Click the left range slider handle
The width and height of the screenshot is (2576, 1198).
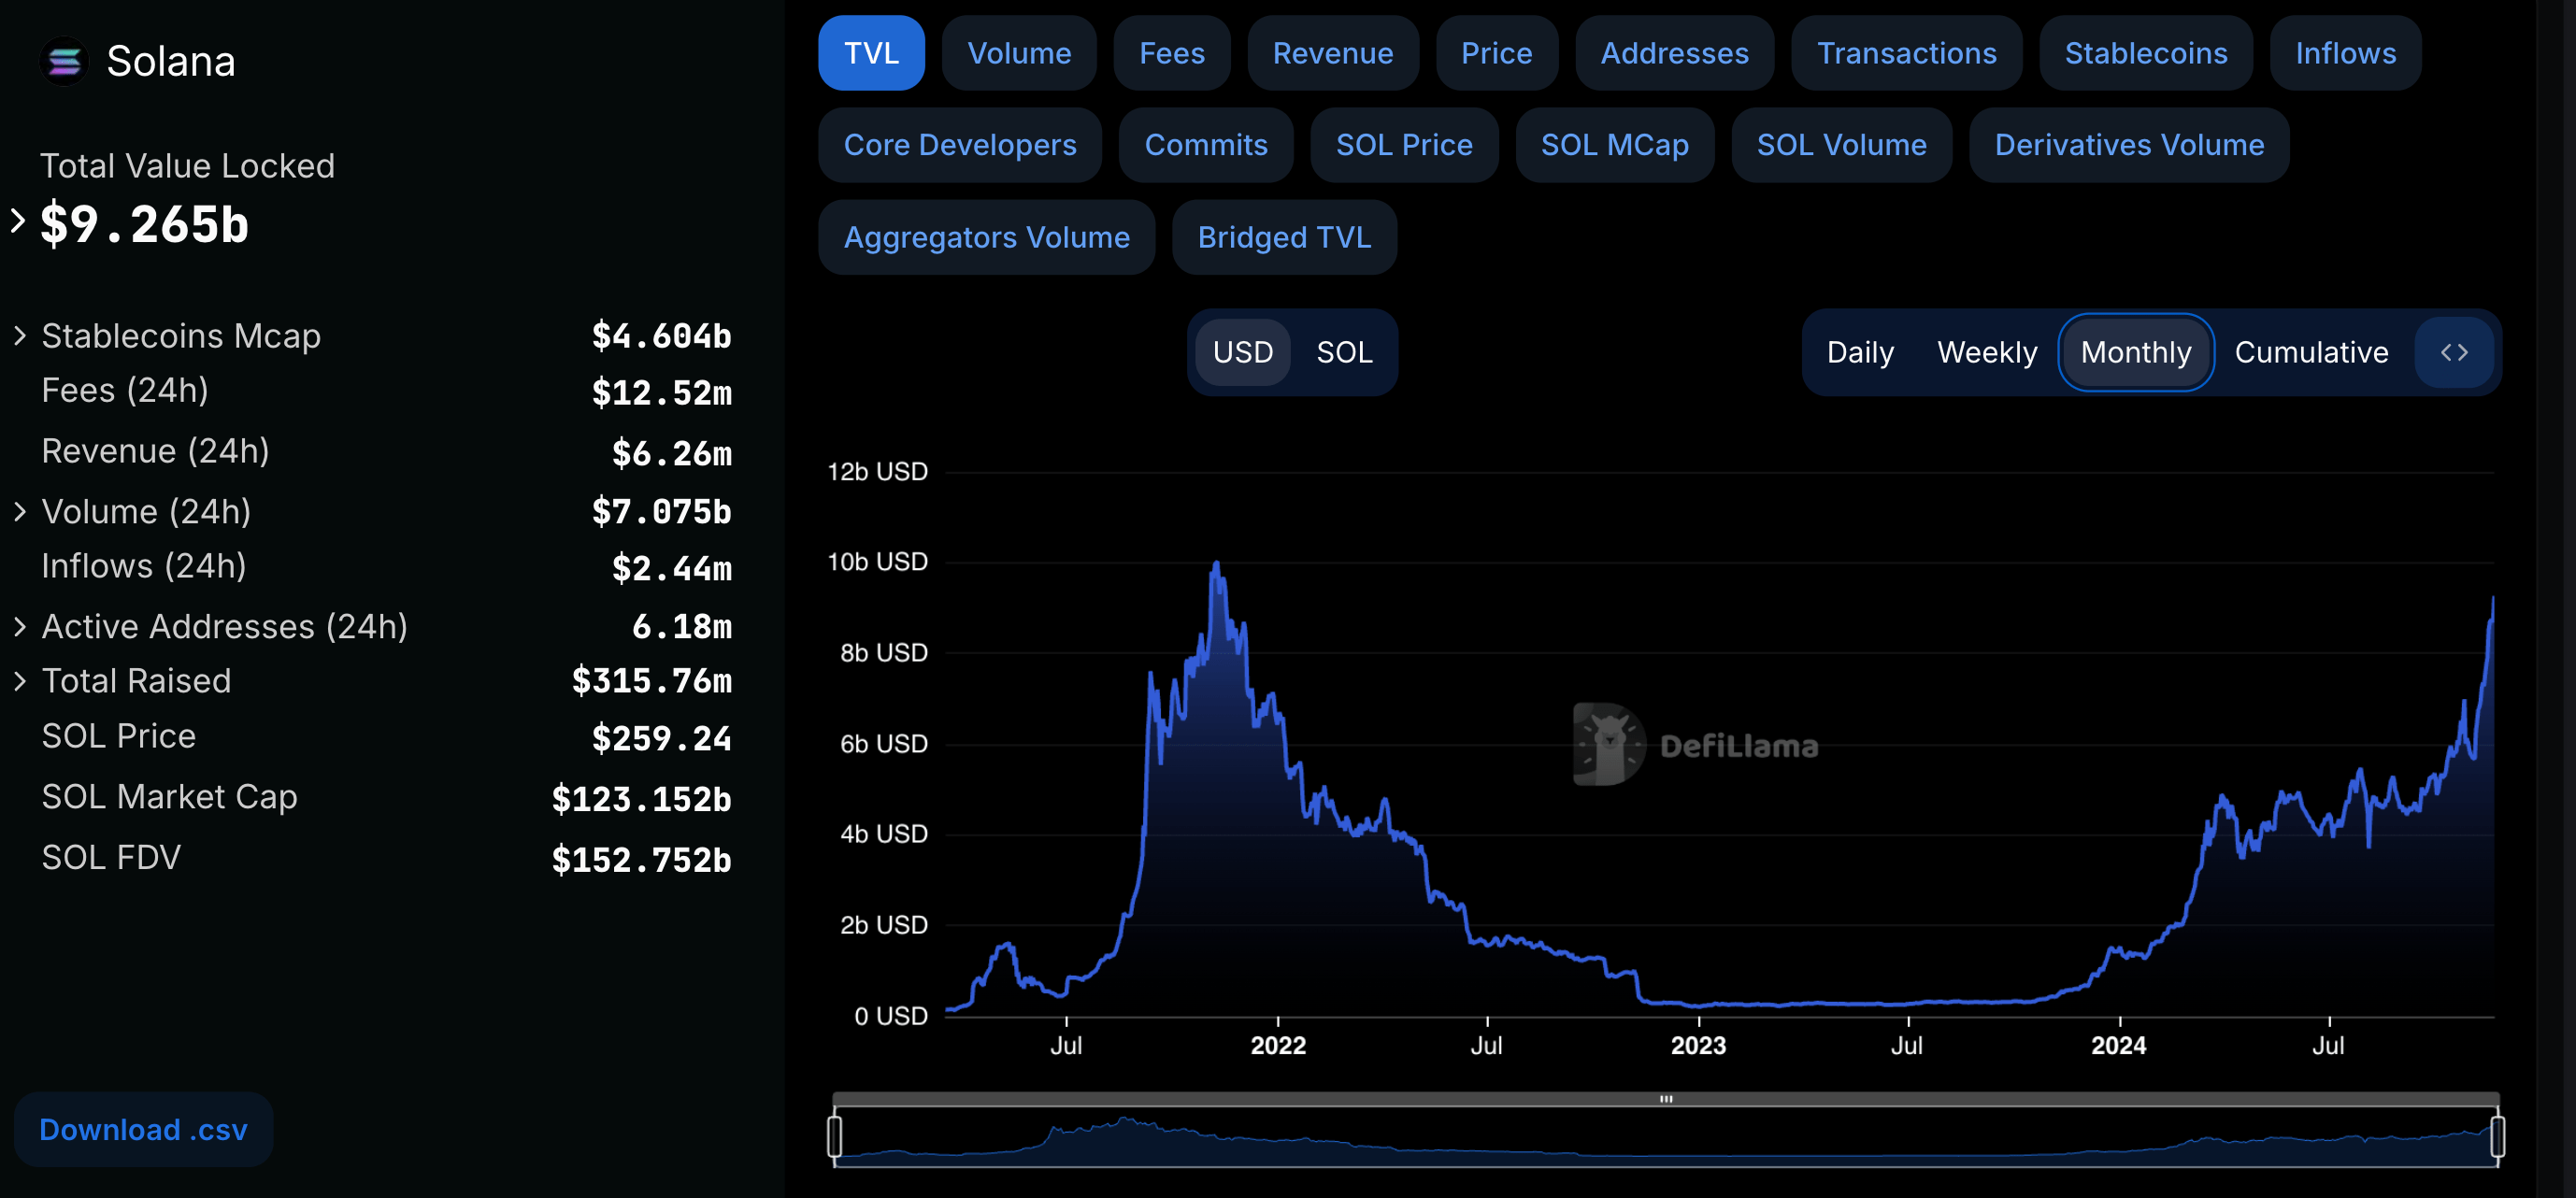pos(835,1137)
